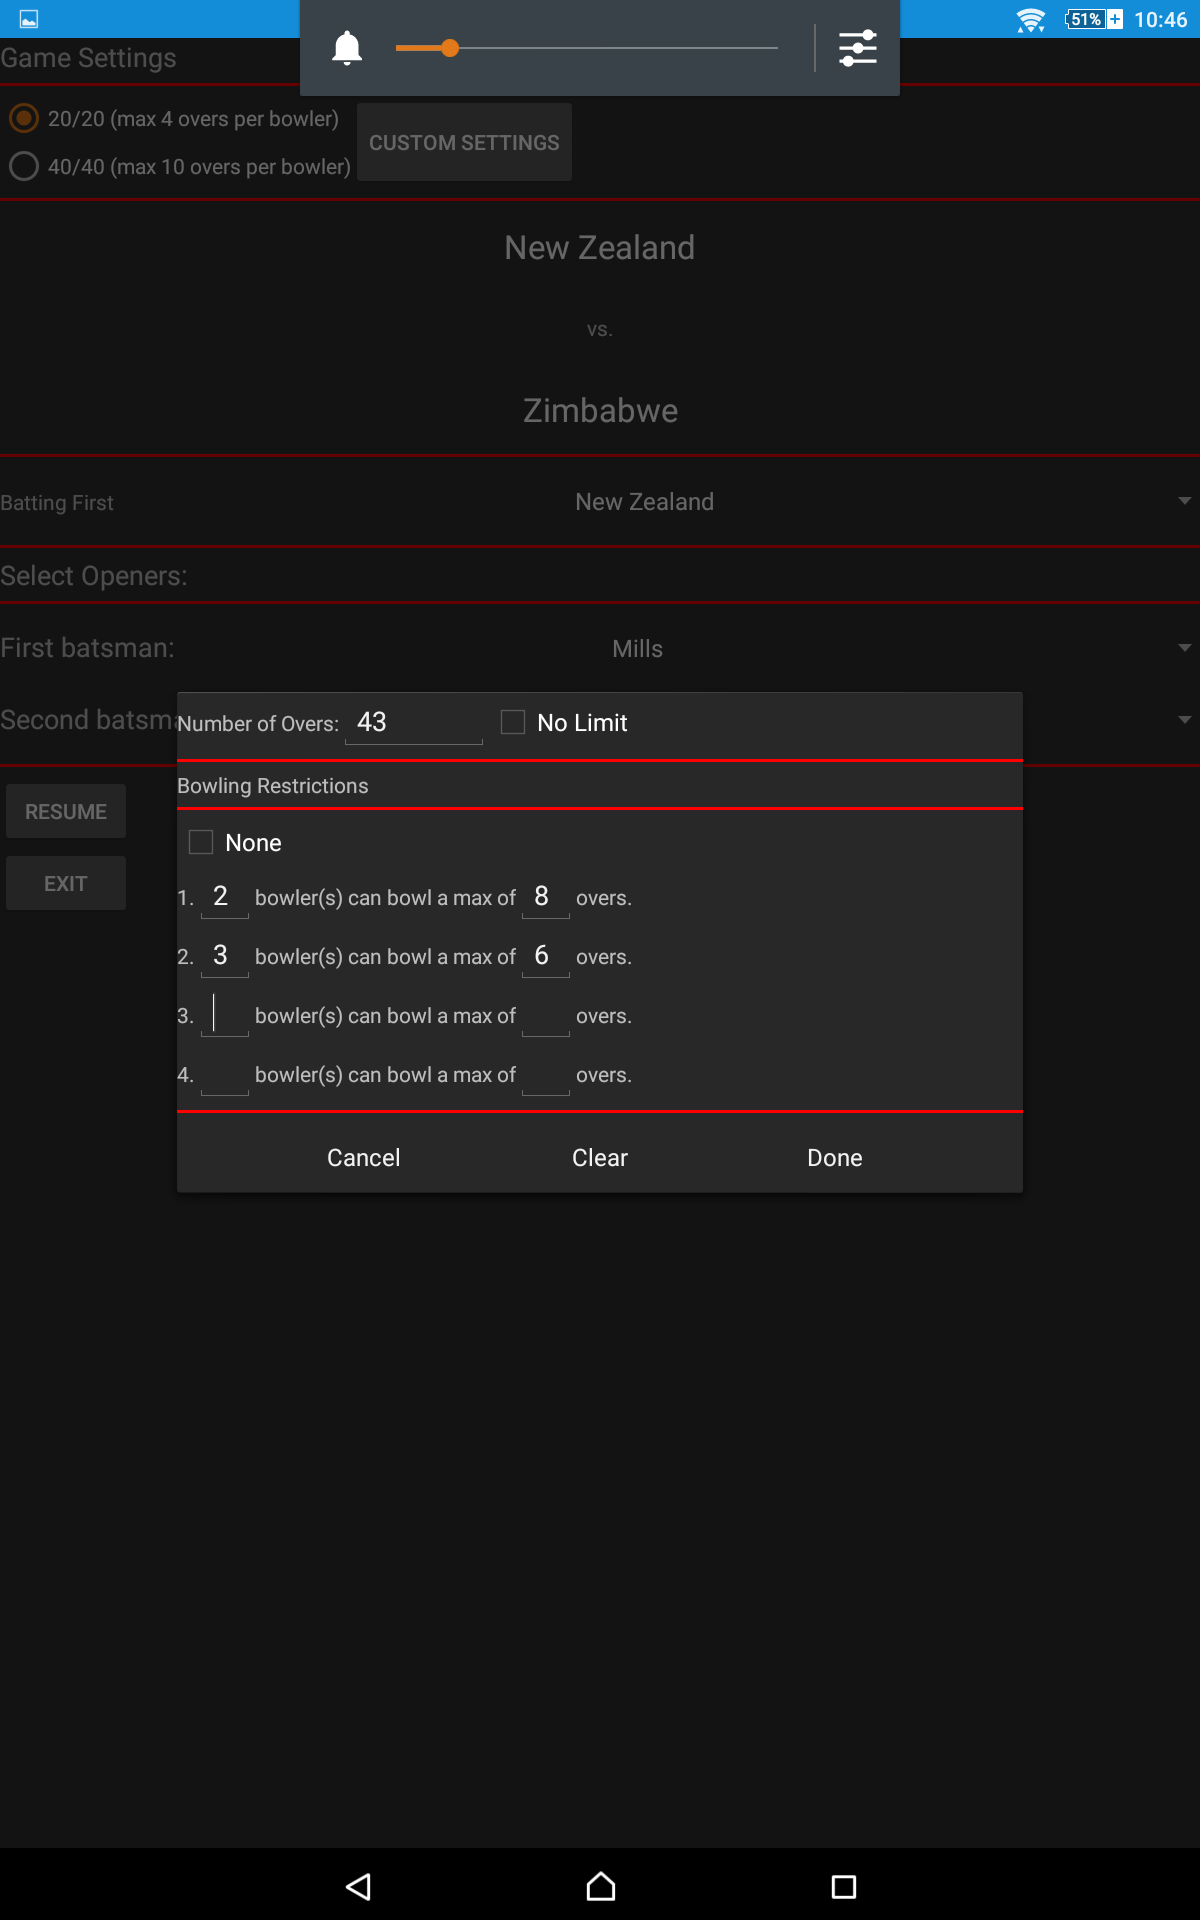Image resolution: width=1200 pixels, height=1920 pixels.
Task: Adjust the notification volume slider
Action: [x=587, y=48]
